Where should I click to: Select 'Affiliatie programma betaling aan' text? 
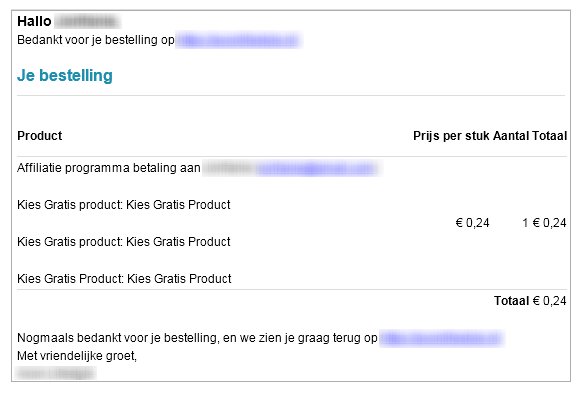pos(109,168)
